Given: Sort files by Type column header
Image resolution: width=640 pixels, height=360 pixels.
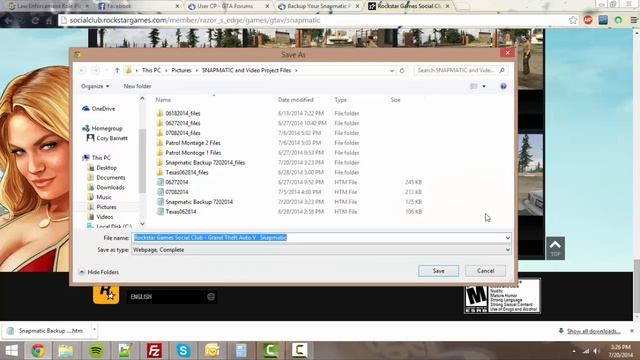Looking at the screenshot, I should pos(340,100).
